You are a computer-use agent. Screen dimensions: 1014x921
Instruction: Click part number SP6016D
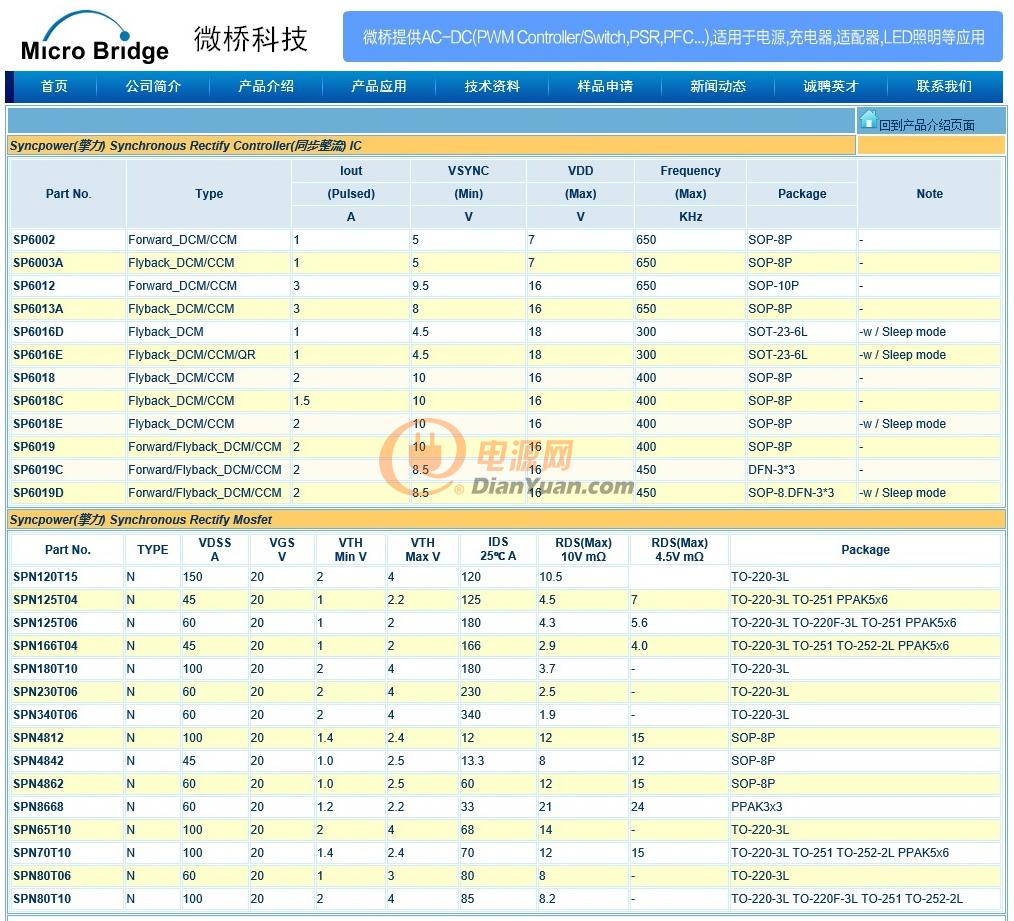[x=38, y=332]
